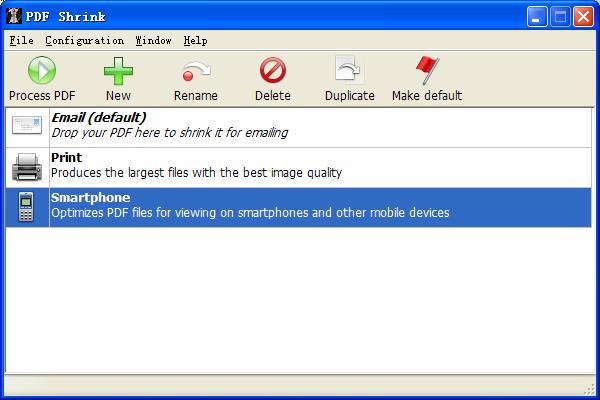This screenshot has width=600, height=400.
Task: Click the Duplicate label text
Action: tap(350, 96)
